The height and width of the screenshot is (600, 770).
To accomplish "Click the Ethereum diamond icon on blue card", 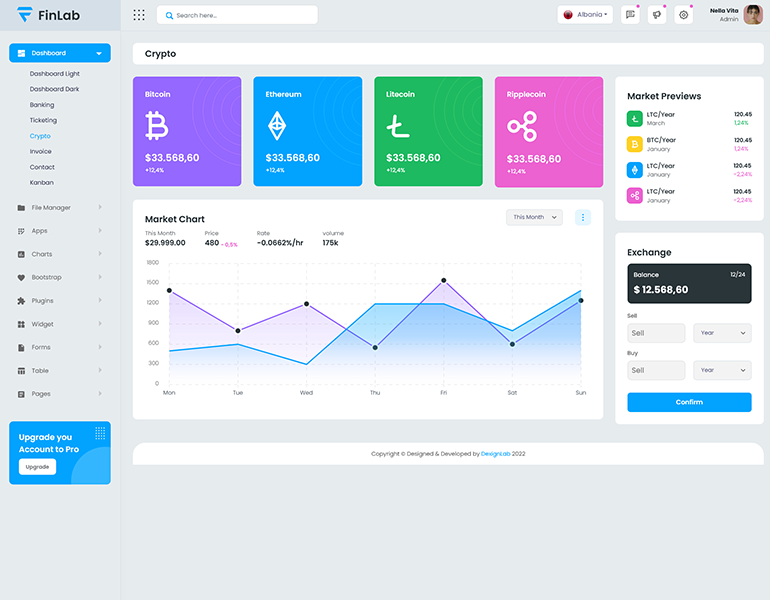I will click(276, 126).
